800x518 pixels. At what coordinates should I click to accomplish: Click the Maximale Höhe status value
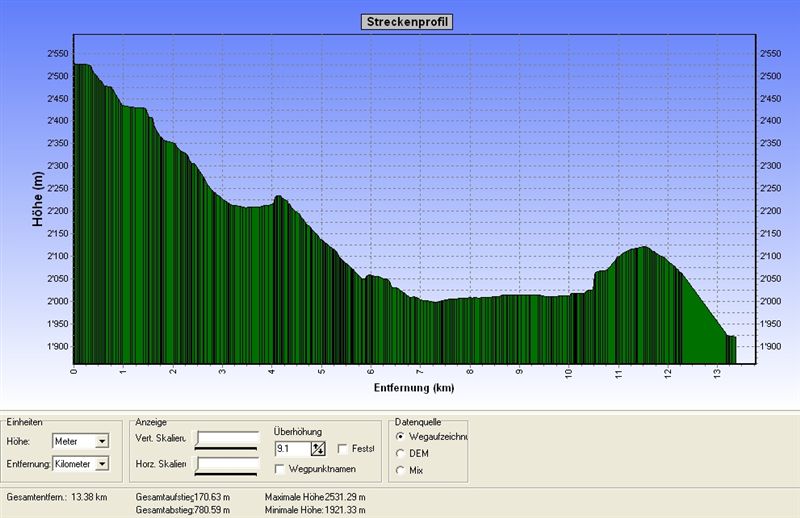[x=346, y=496]
